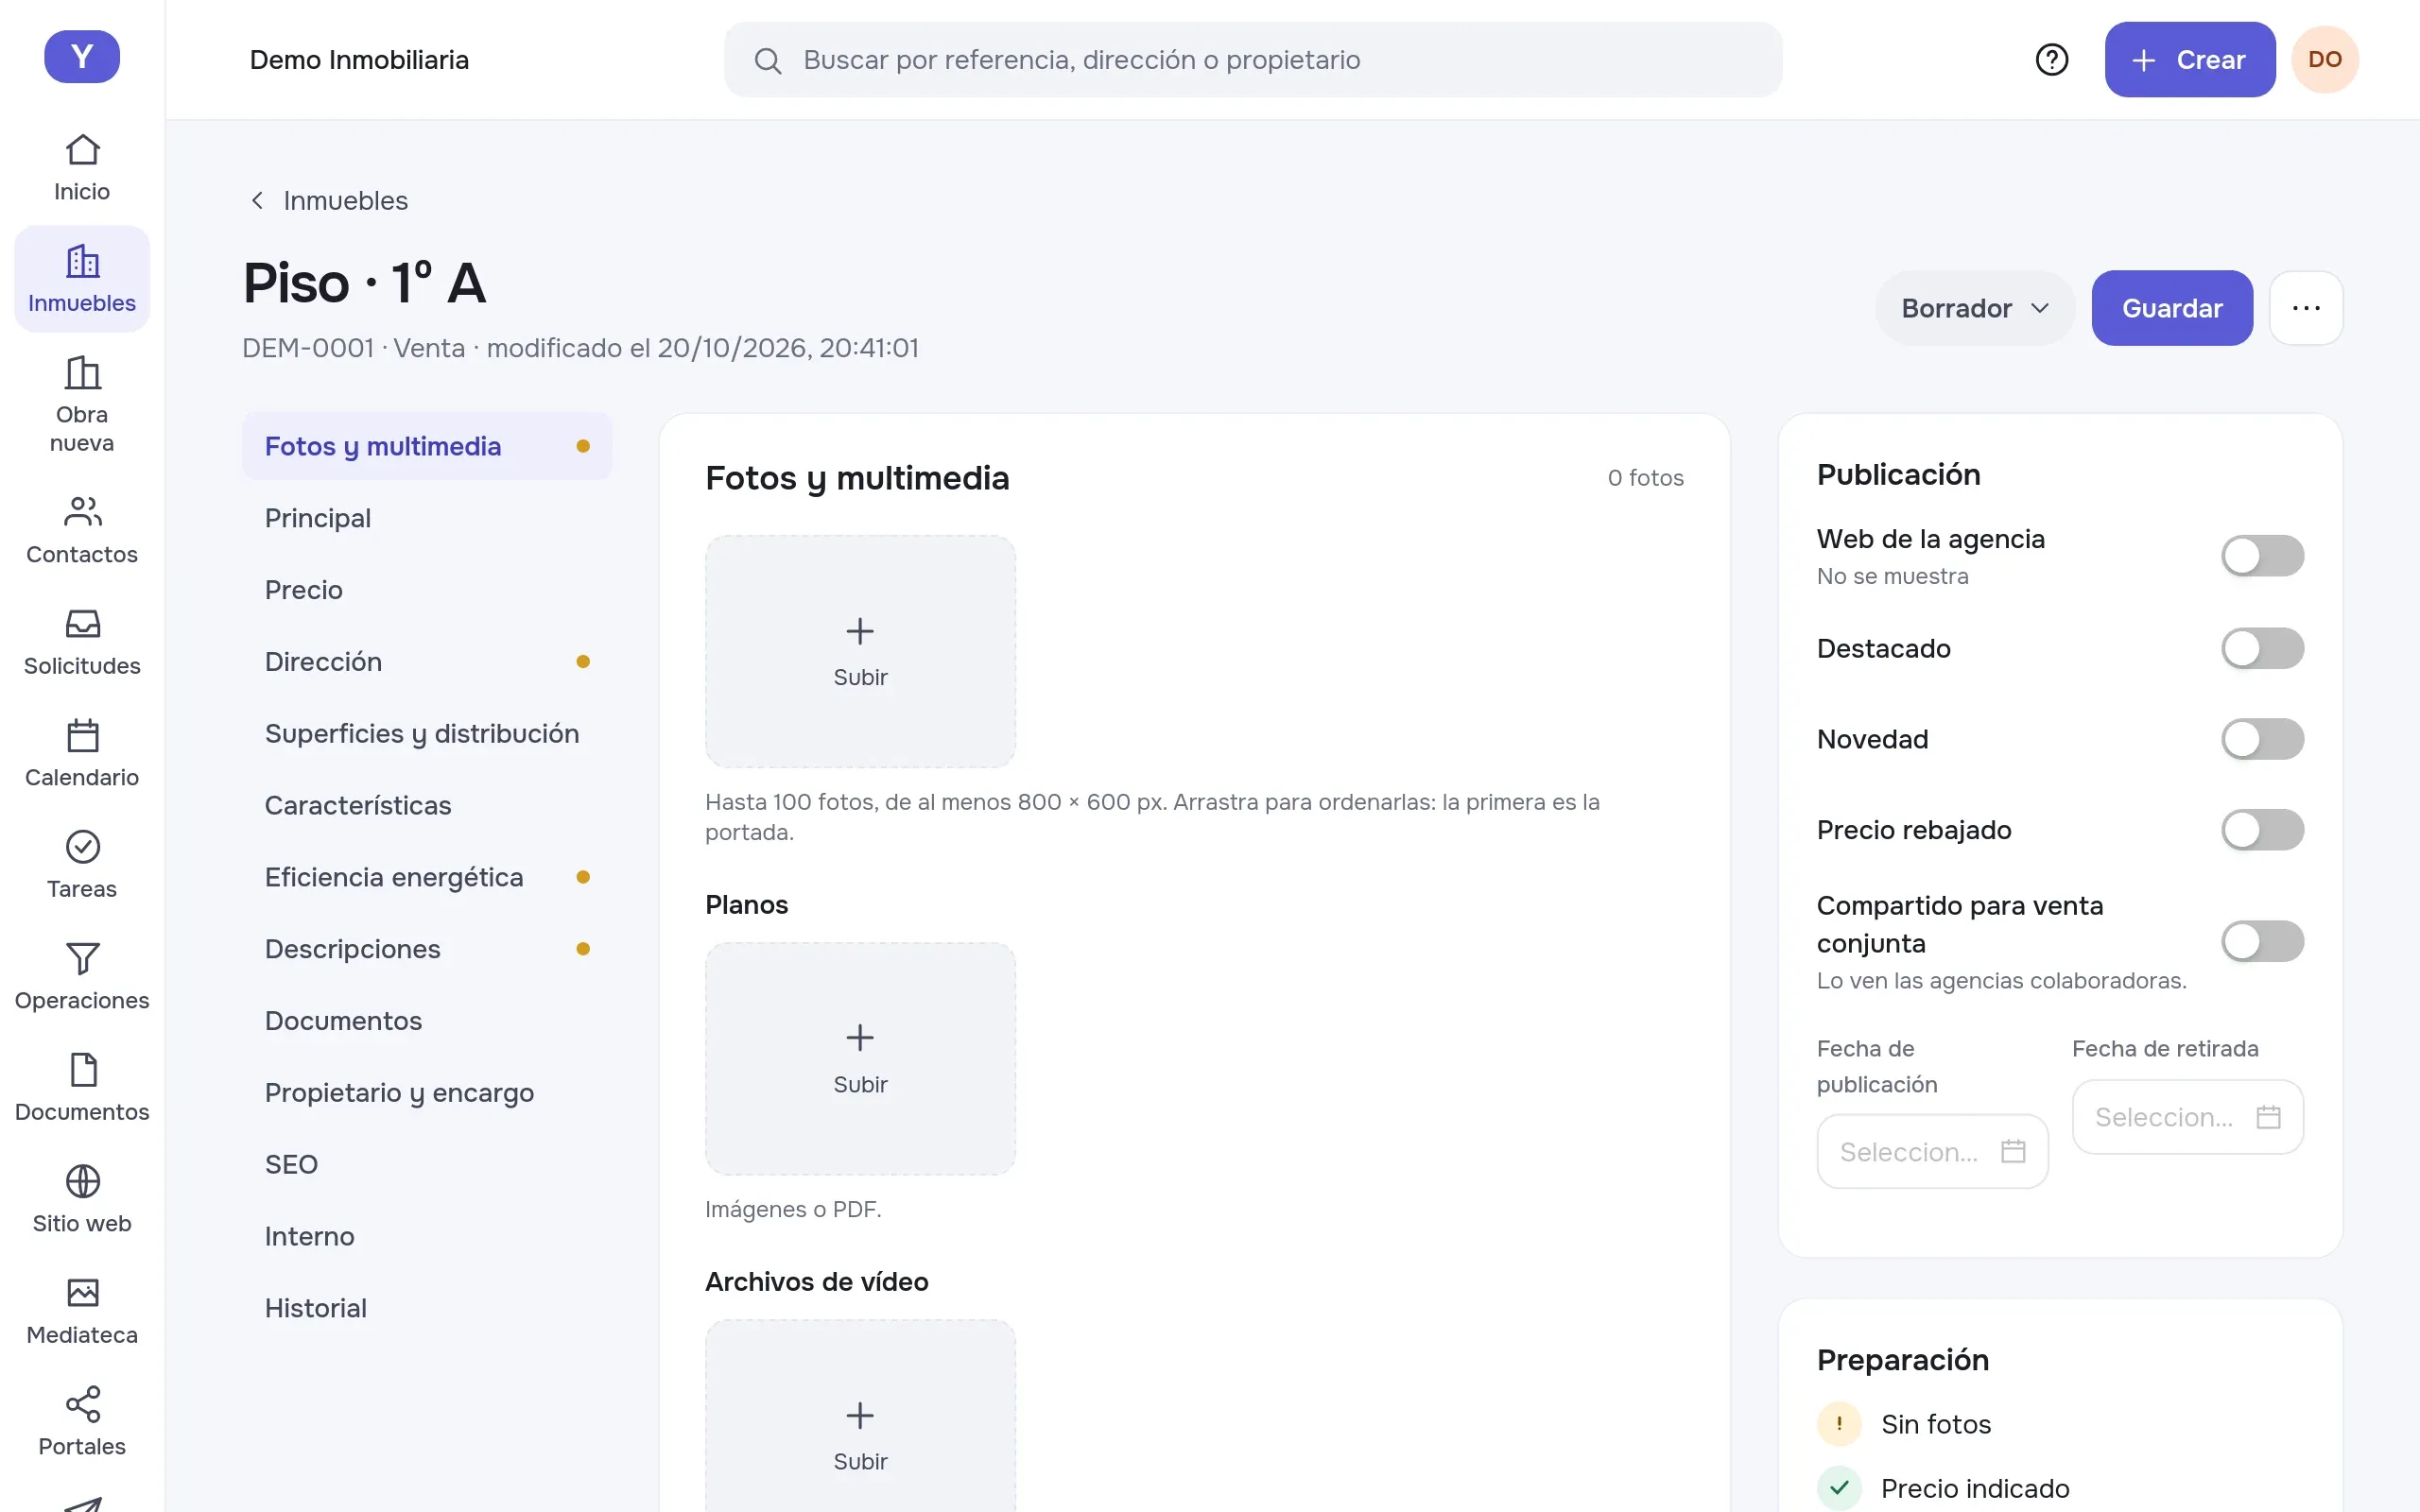
Task: Click the Guardar button
Action: pos(2172,308)
